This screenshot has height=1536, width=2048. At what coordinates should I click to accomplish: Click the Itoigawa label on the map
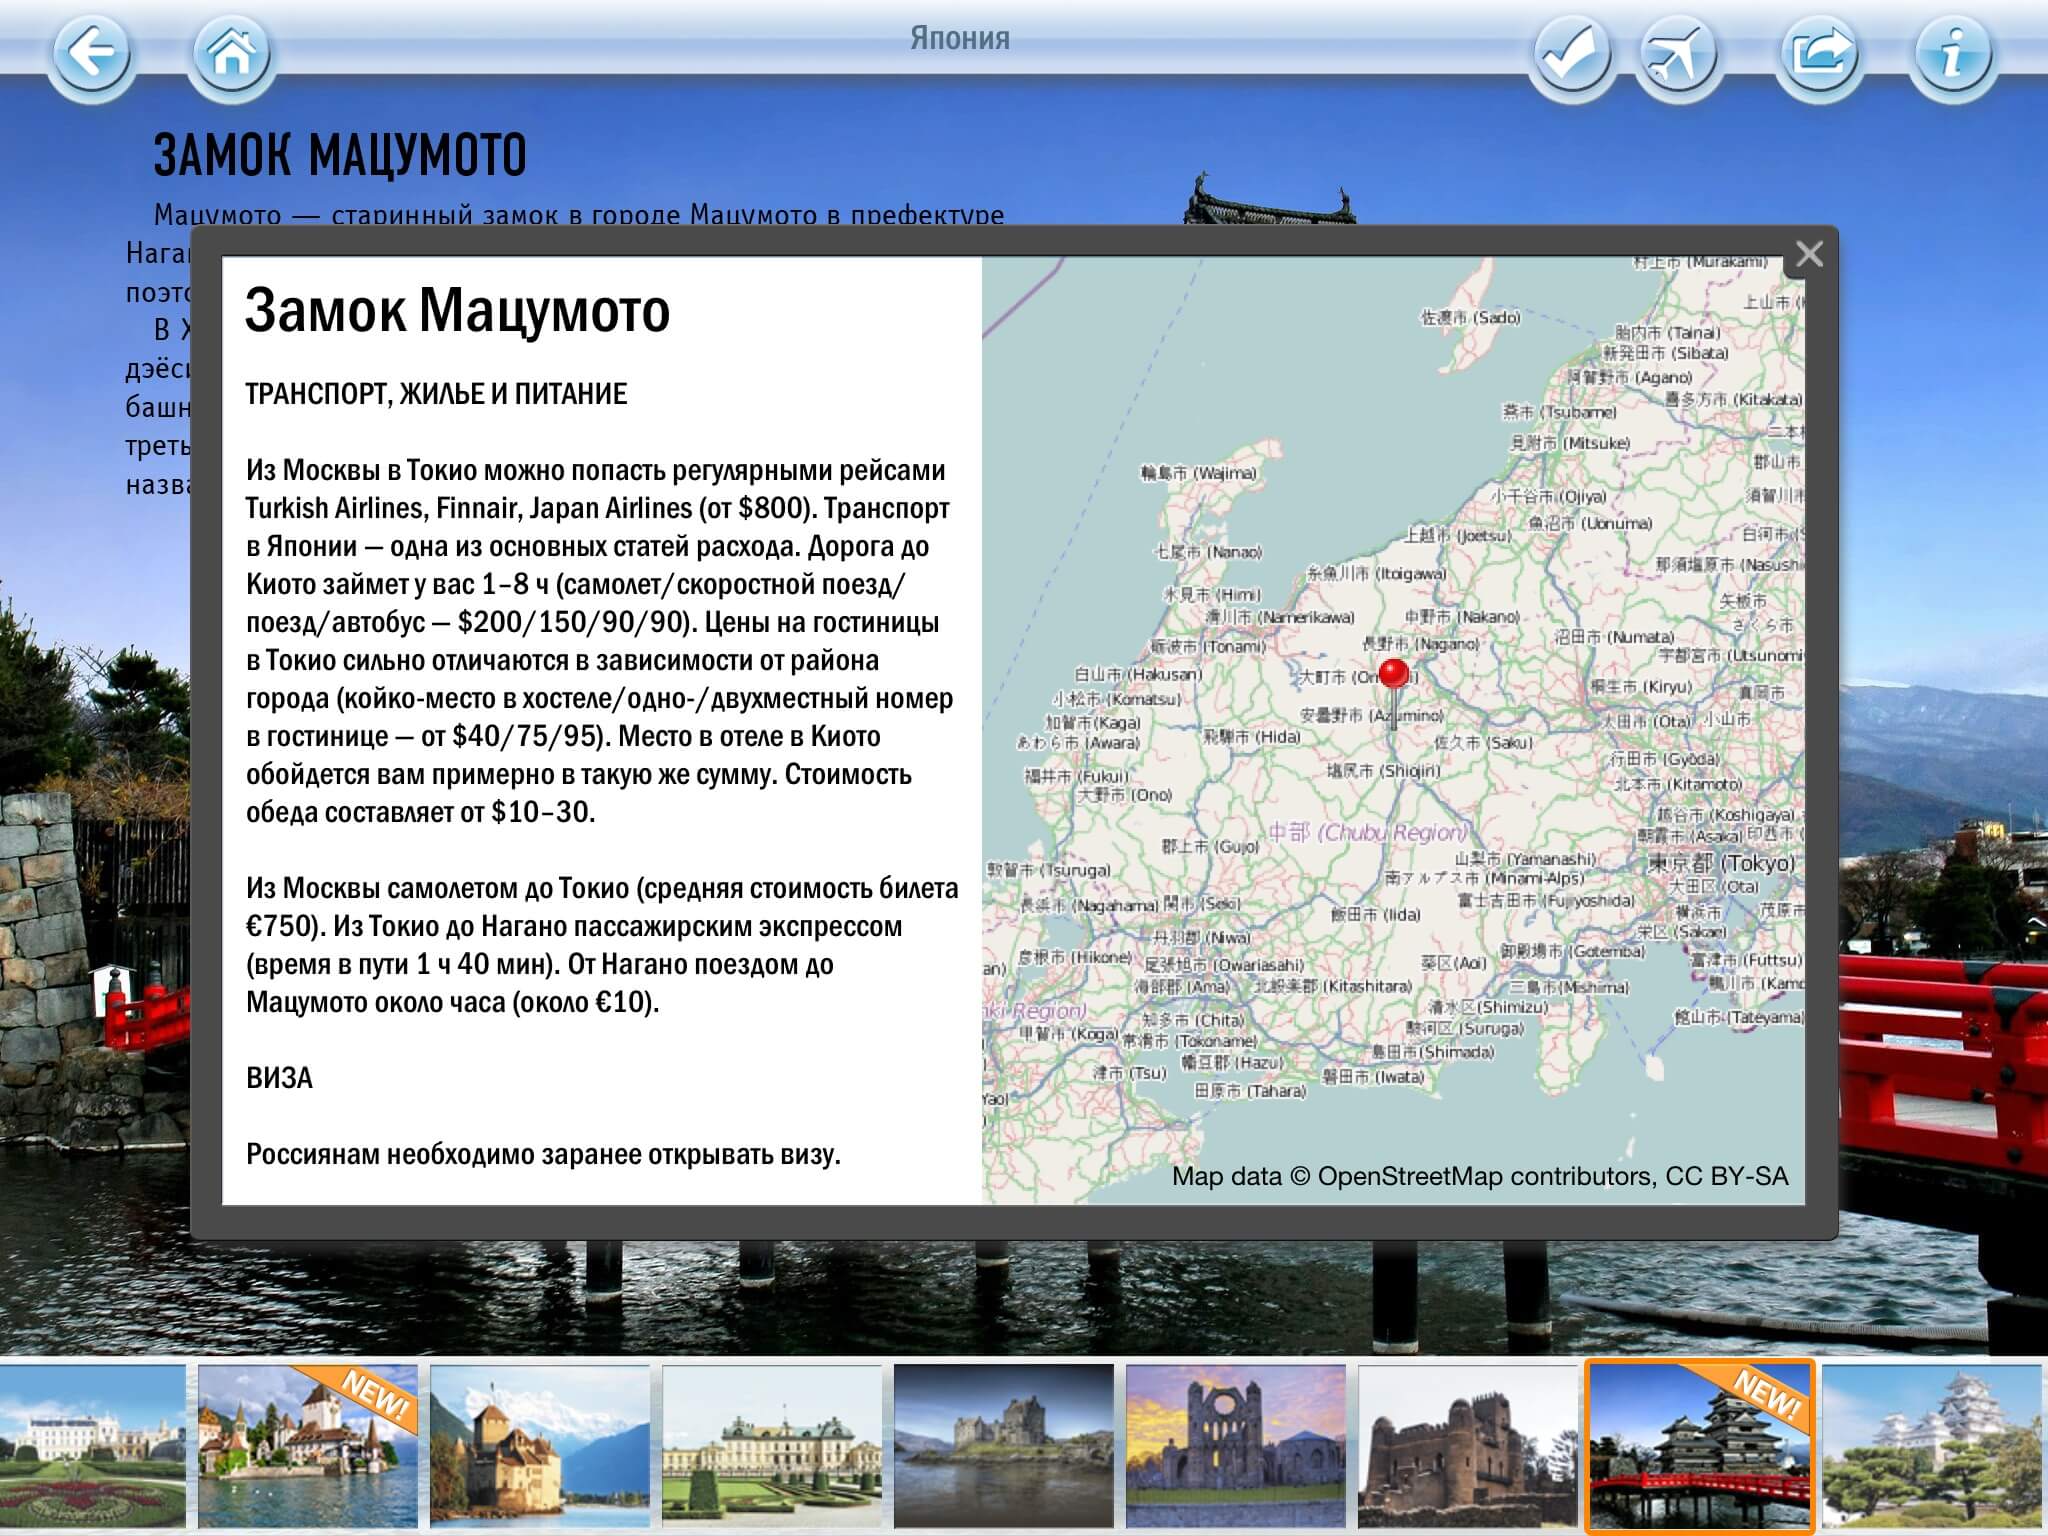[x=1377, y=573]
